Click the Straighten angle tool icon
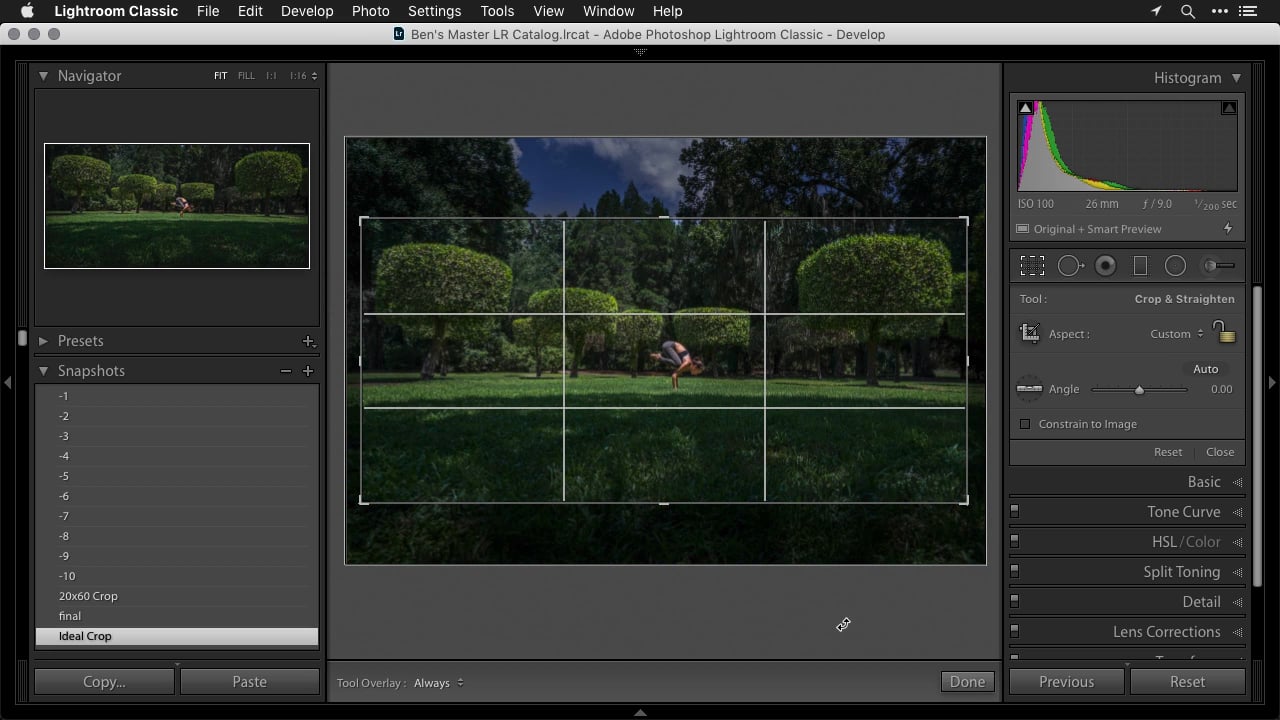1280x720 pixels. pos(1029,389)
